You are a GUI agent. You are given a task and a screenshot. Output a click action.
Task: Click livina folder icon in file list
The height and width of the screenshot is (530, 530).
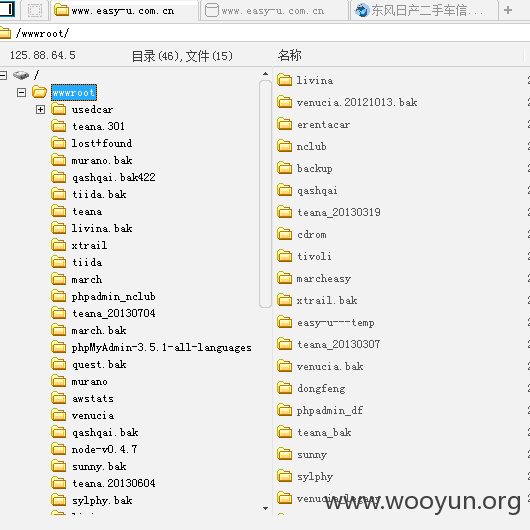pos(285,80)
